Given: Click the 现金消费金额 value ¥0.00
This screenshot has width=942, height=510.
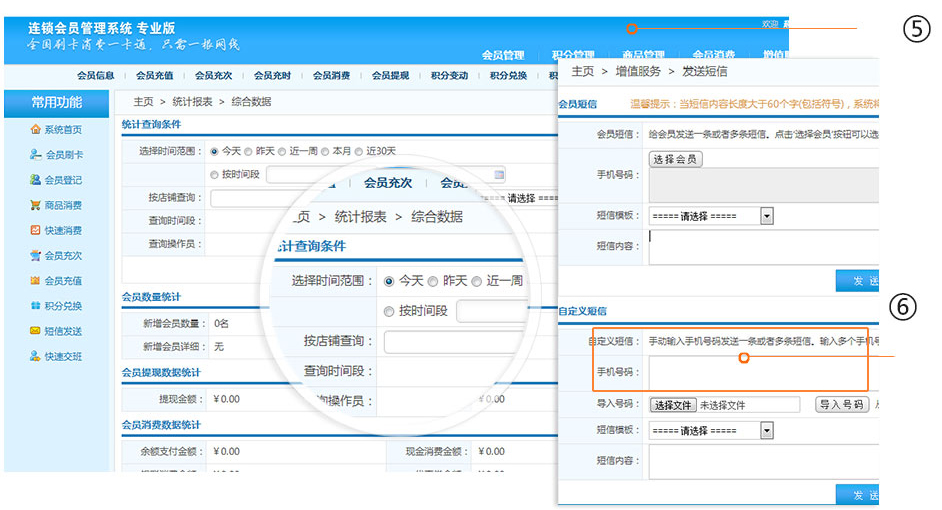Looking at the screenshot, I should (491, 451).
